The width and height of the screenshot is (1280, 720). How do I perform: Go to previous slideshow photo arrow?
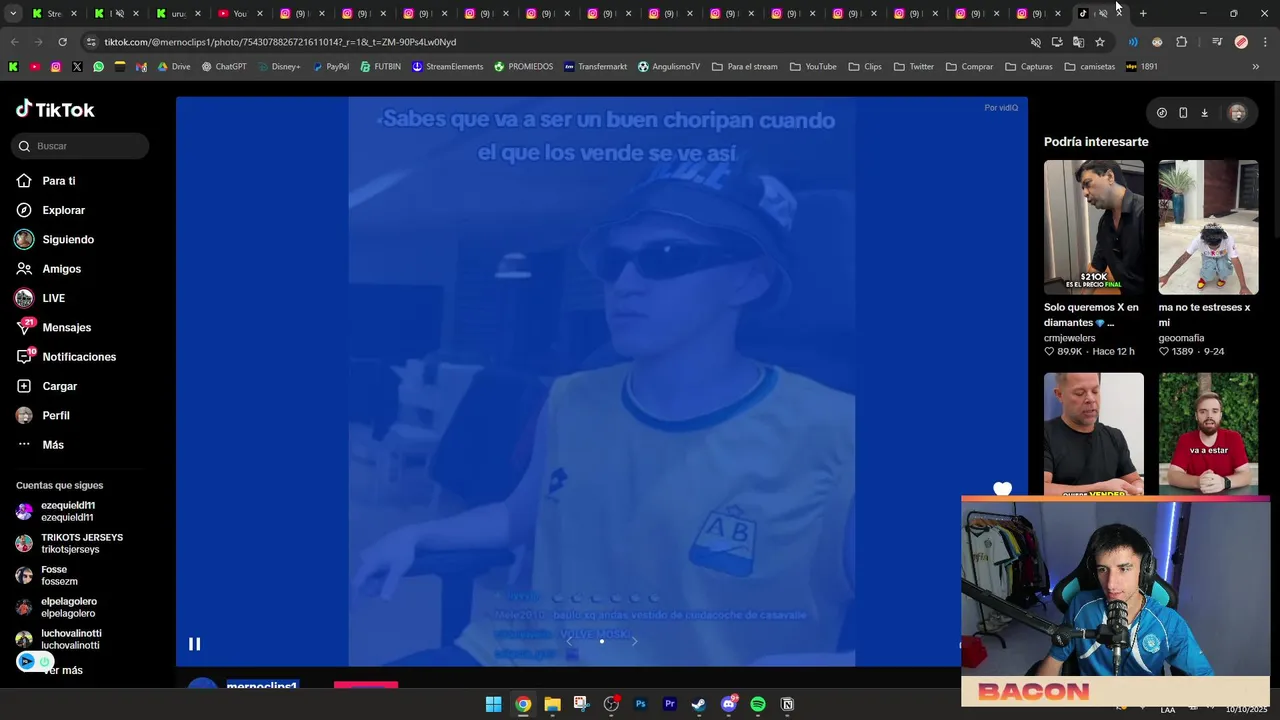(569, 641)
